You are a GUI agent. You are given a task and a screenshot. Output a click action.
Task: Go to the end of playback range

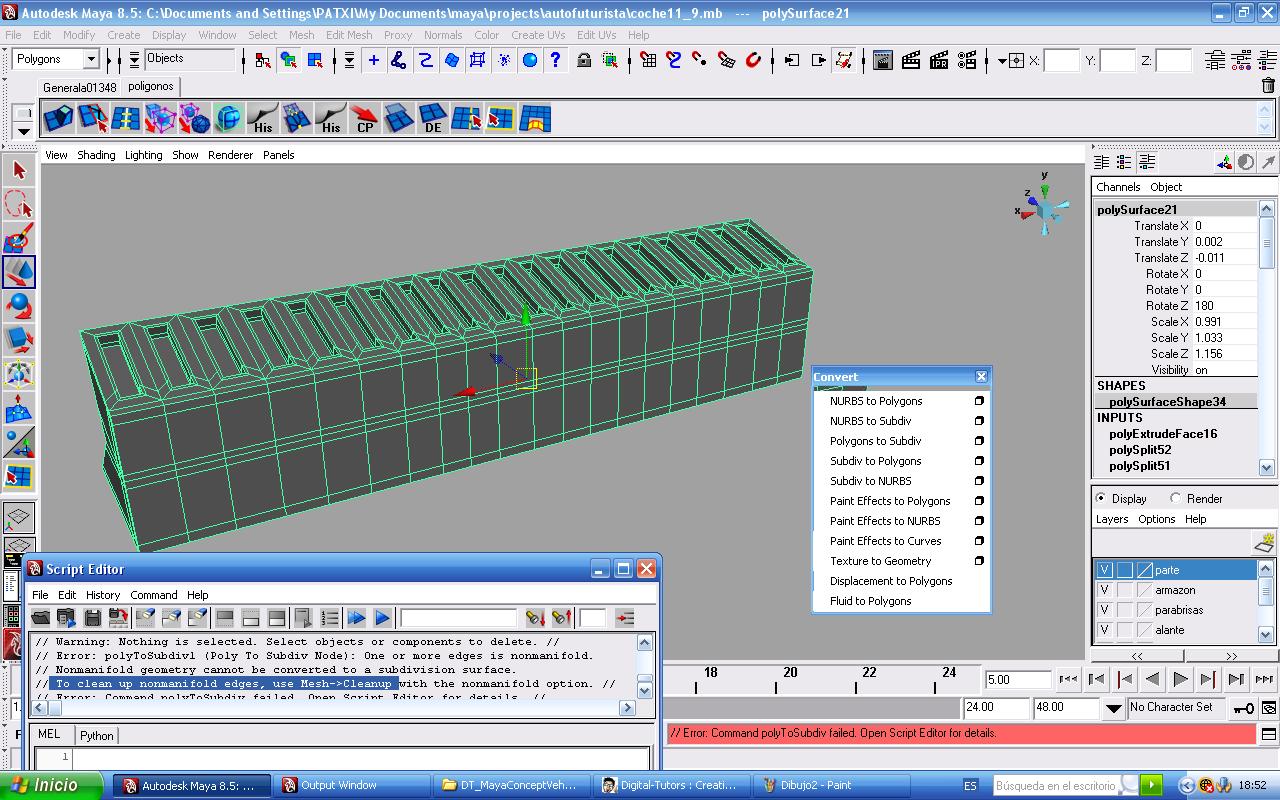click(x=1265, y=679)
